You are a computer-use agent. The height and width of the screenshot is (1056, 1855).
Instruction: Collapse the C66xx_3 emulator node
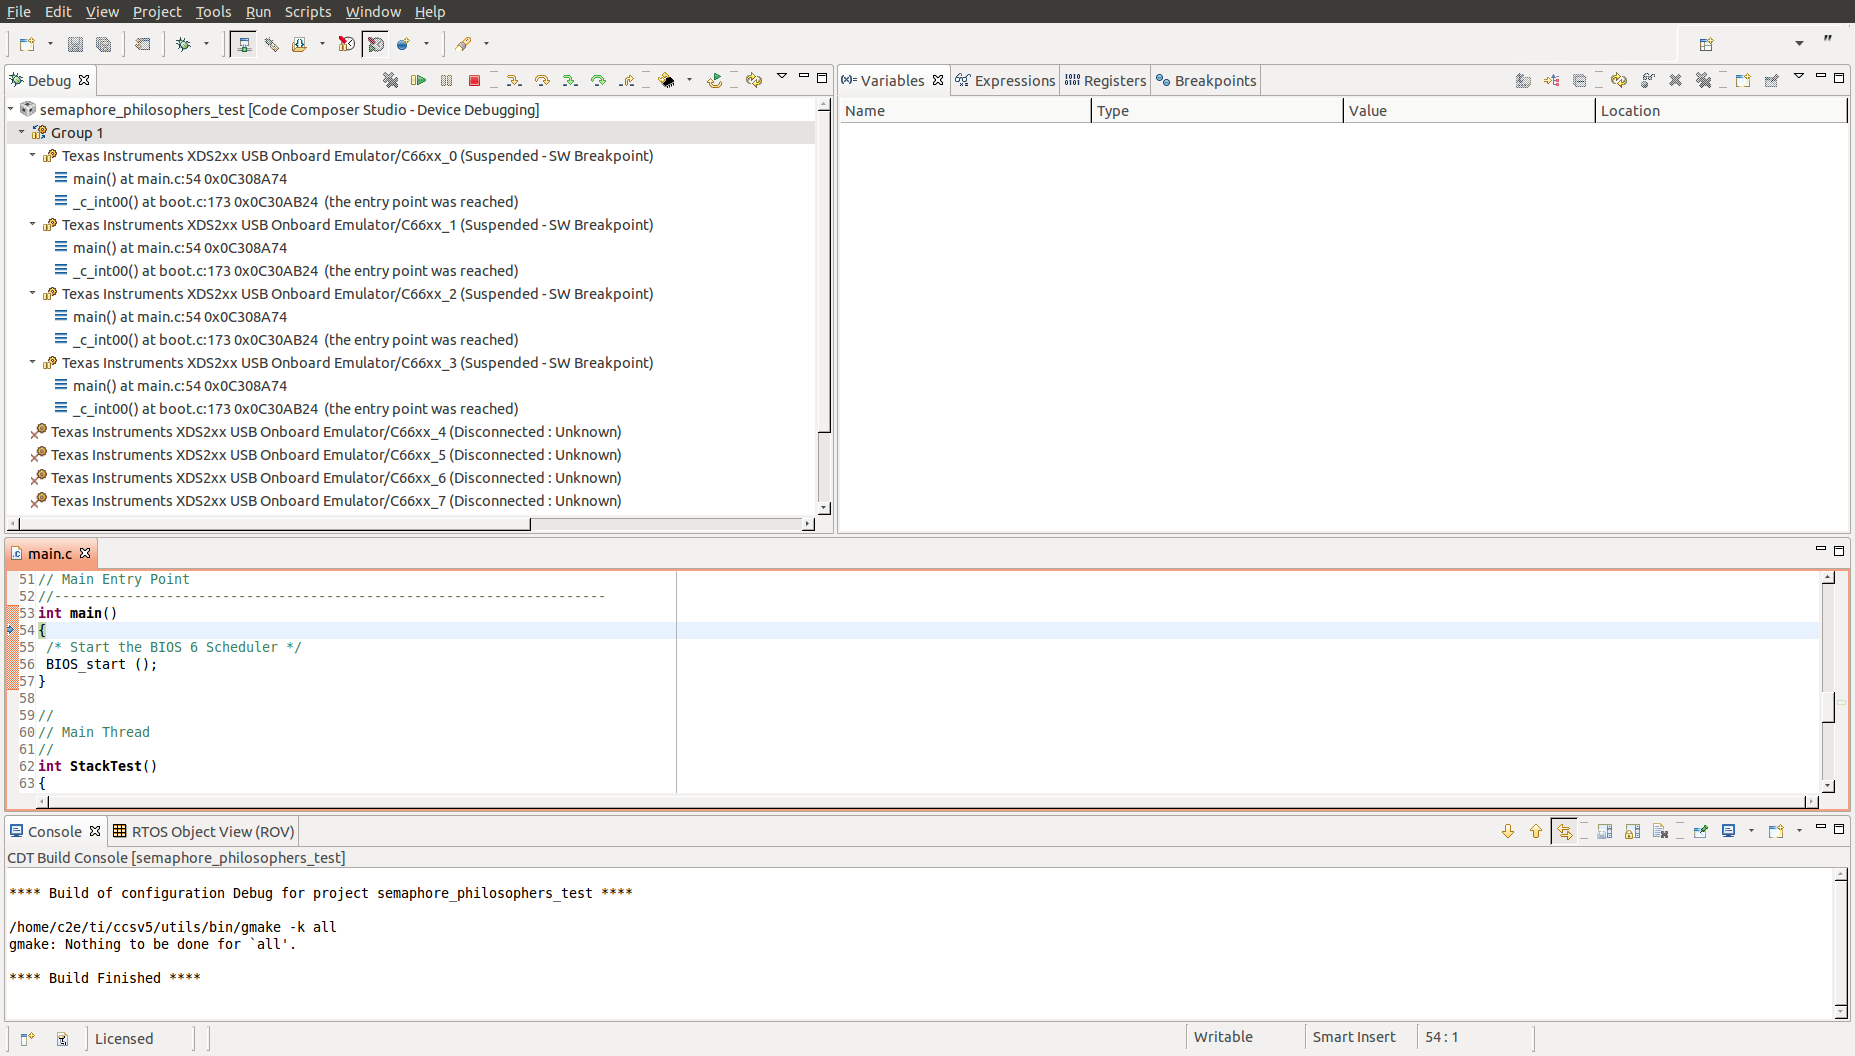tap(32, 362)
